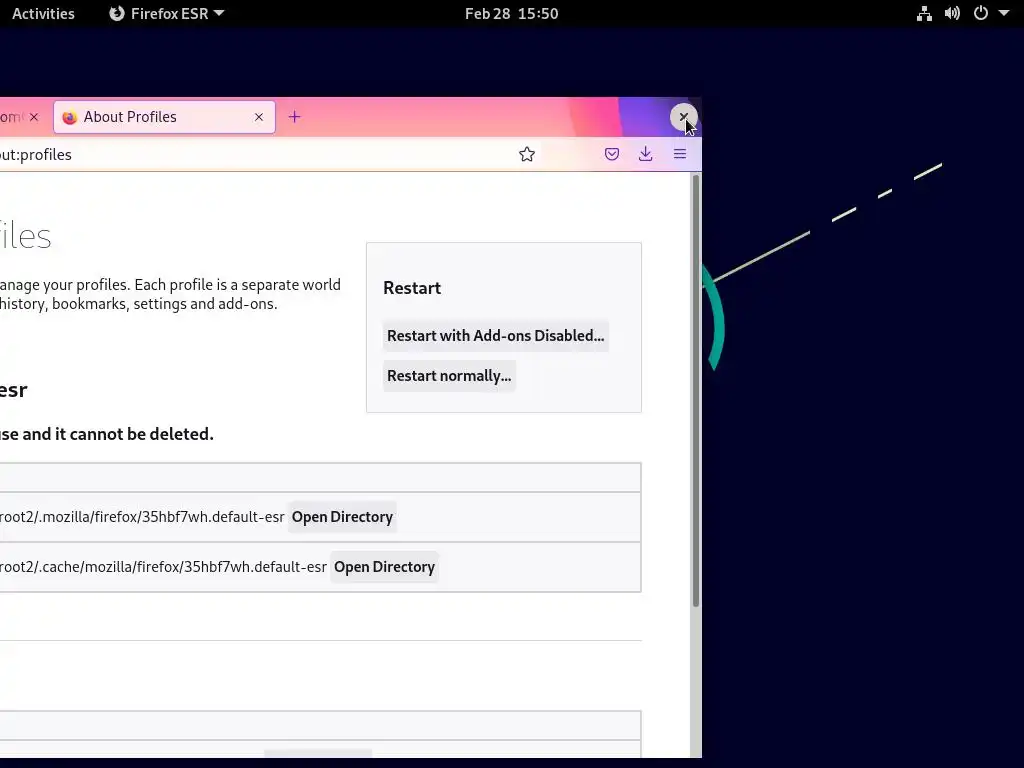Click the .mozilla/firefox/35hbf7wh.default-esr path text
1024x768 pixels.
[x=142, y=517]
